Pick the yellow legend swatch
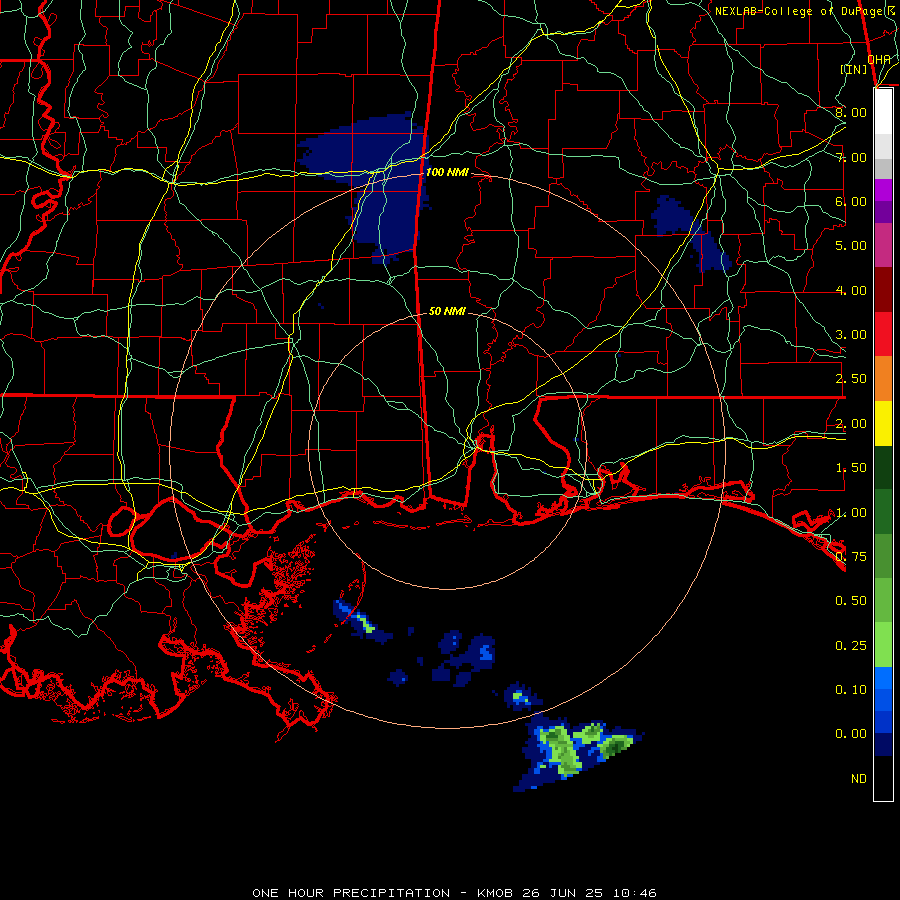The image size is (900, 900). click(883, 423)
